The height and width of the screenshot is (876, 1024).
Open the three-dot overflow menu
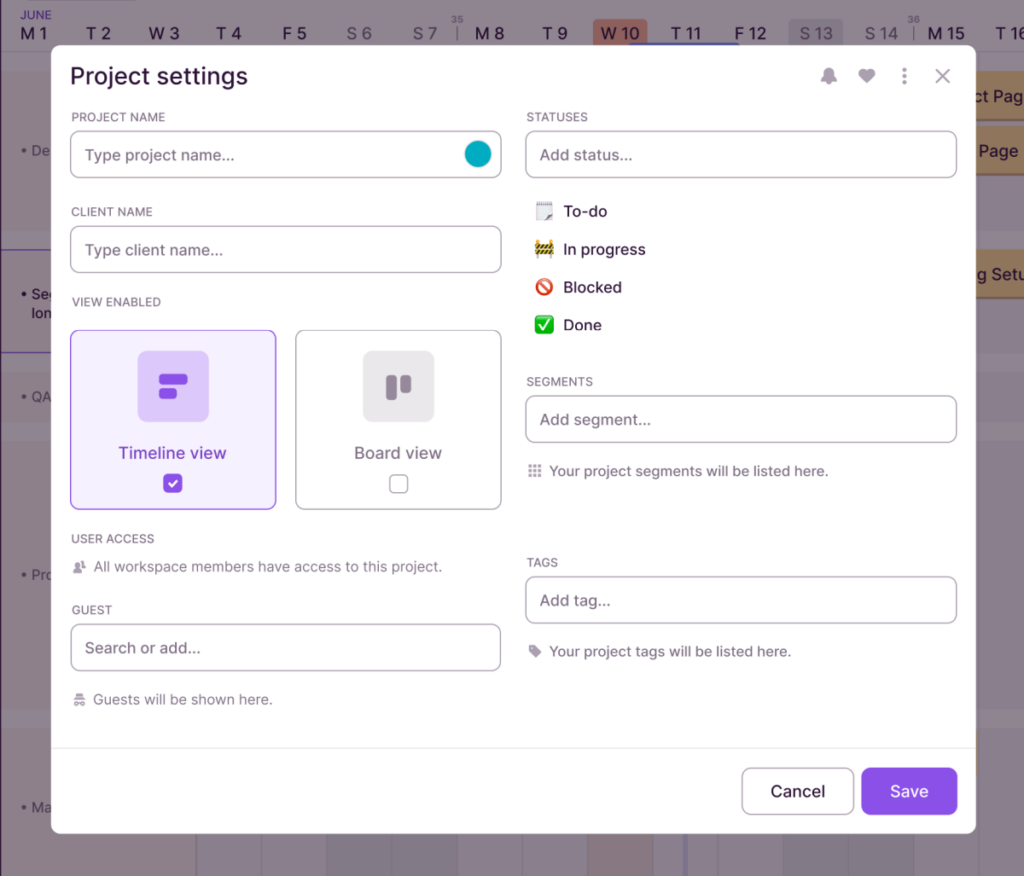click(904, 75)
